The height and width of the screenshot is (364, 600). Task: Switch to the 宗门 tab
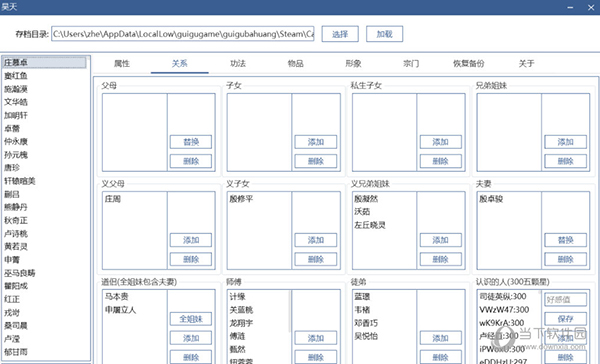(x=411, y=64)
